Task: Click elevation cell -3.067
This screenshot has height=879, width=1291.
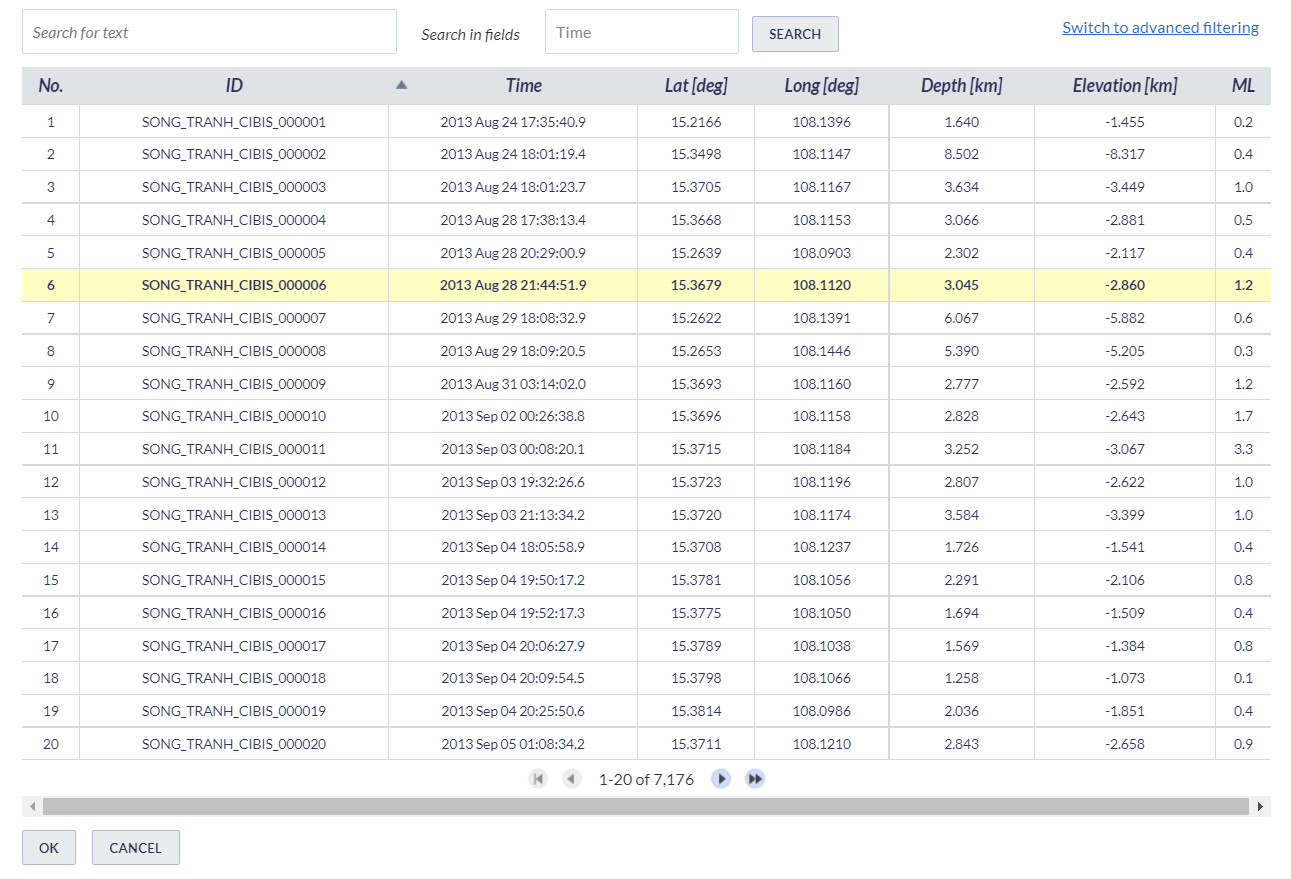Action: (1125, 449)
